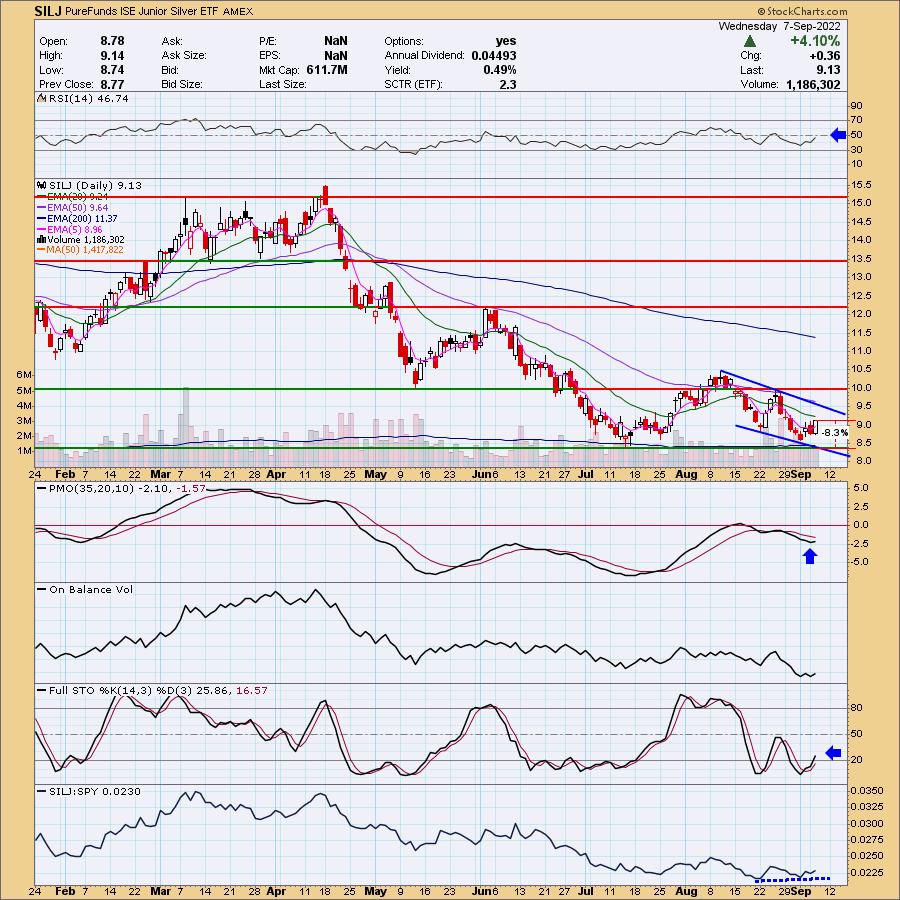Select the Low value 8.74
Image resolution: width=900 pixels, height=900 pixels.
point(112,69)
